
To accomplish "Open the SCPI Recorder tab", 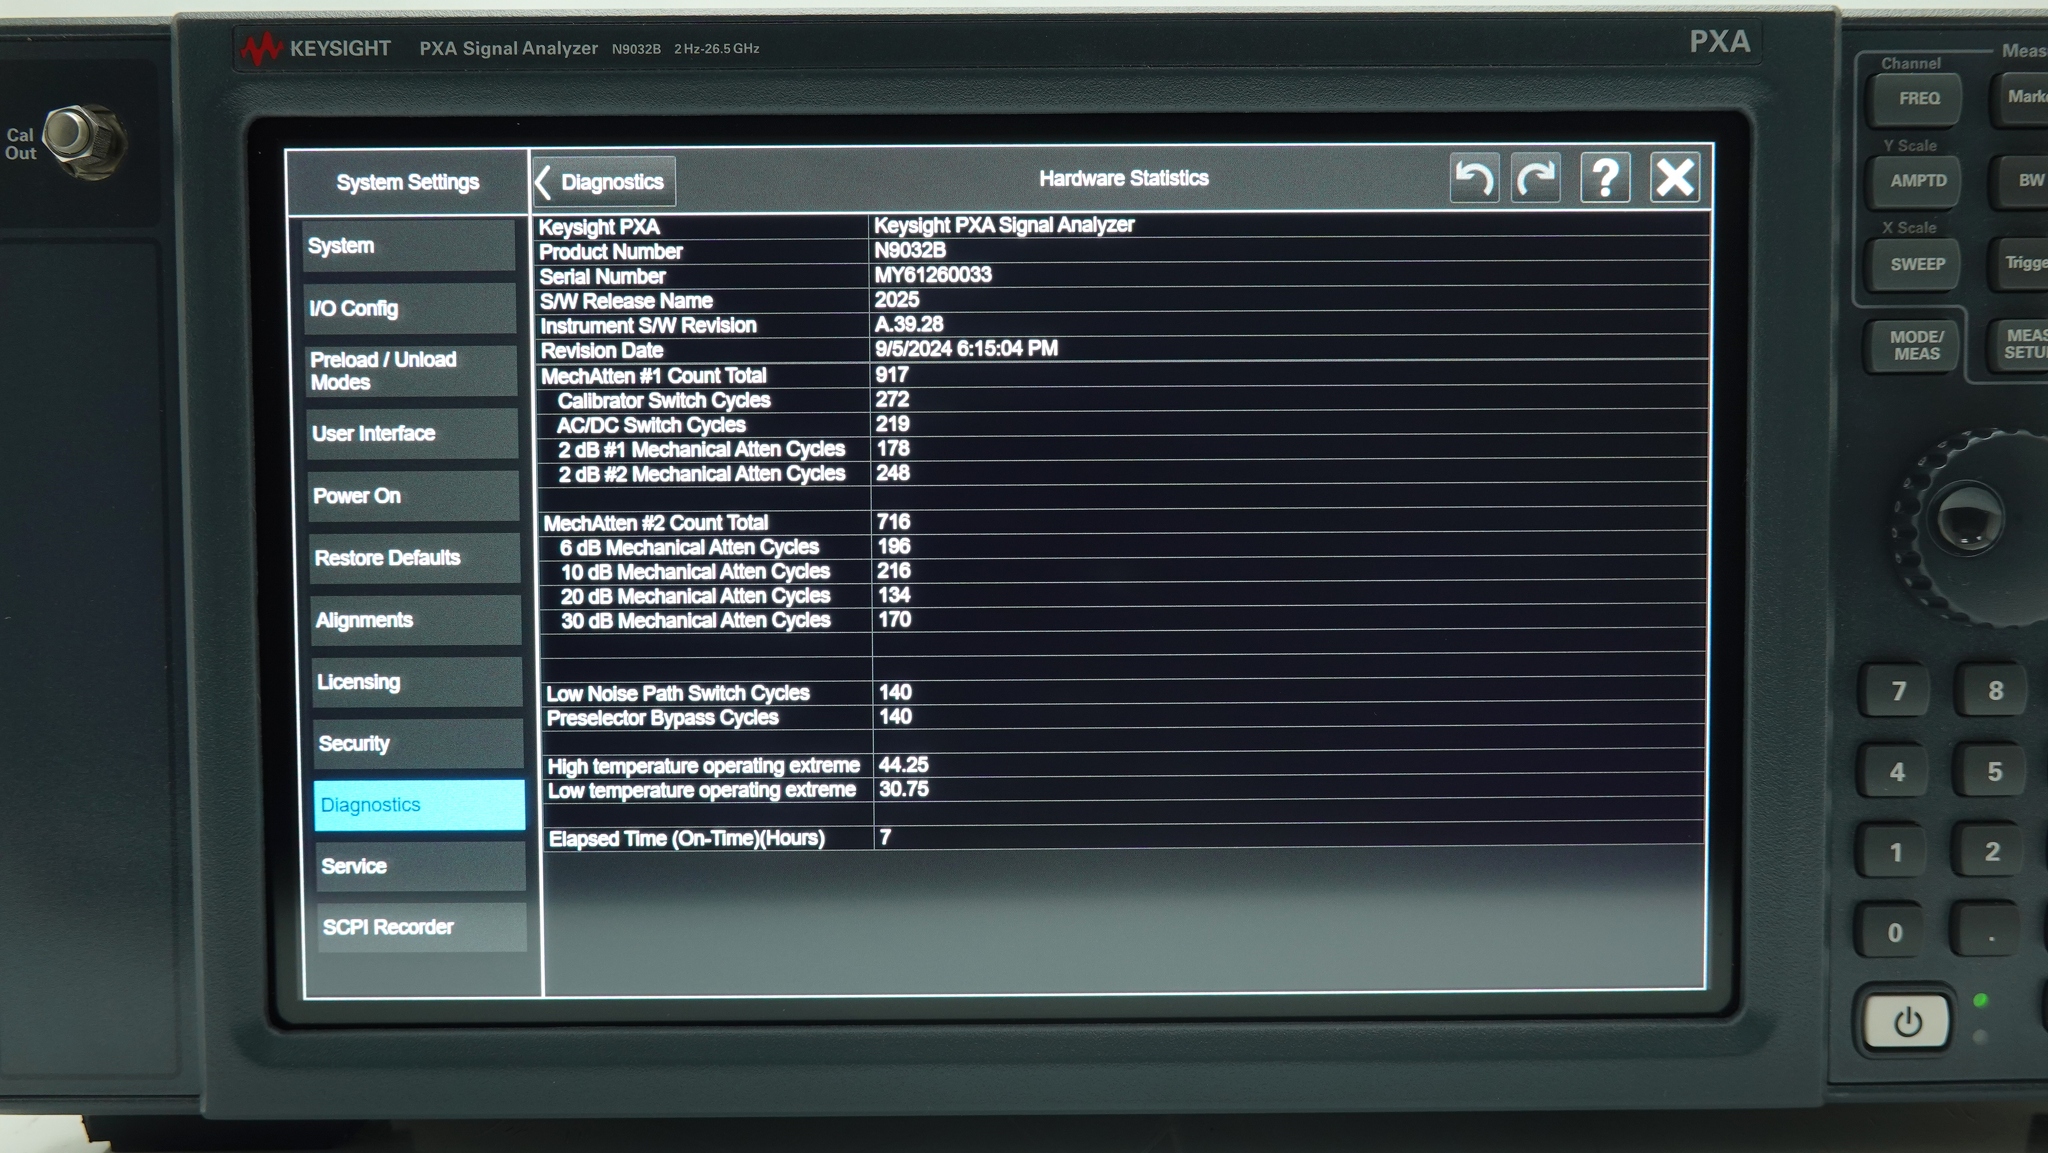I will [421, 928].
